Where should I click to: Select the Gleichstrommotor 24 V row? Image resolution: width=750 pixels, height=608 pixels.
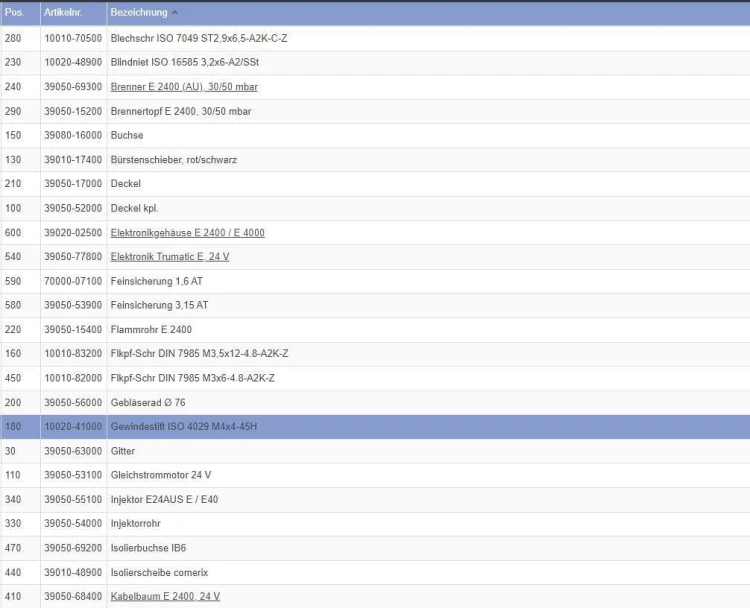[x=375, y=475]
